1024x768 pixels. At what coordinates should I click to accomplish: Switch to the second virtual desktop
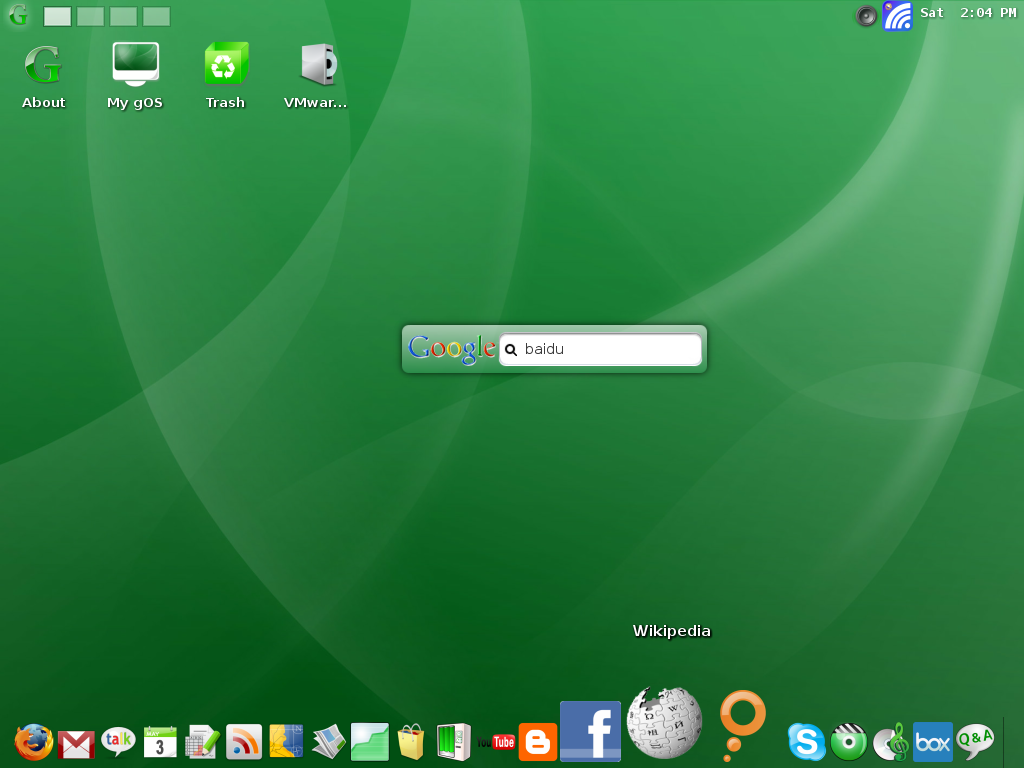[91, 16]
